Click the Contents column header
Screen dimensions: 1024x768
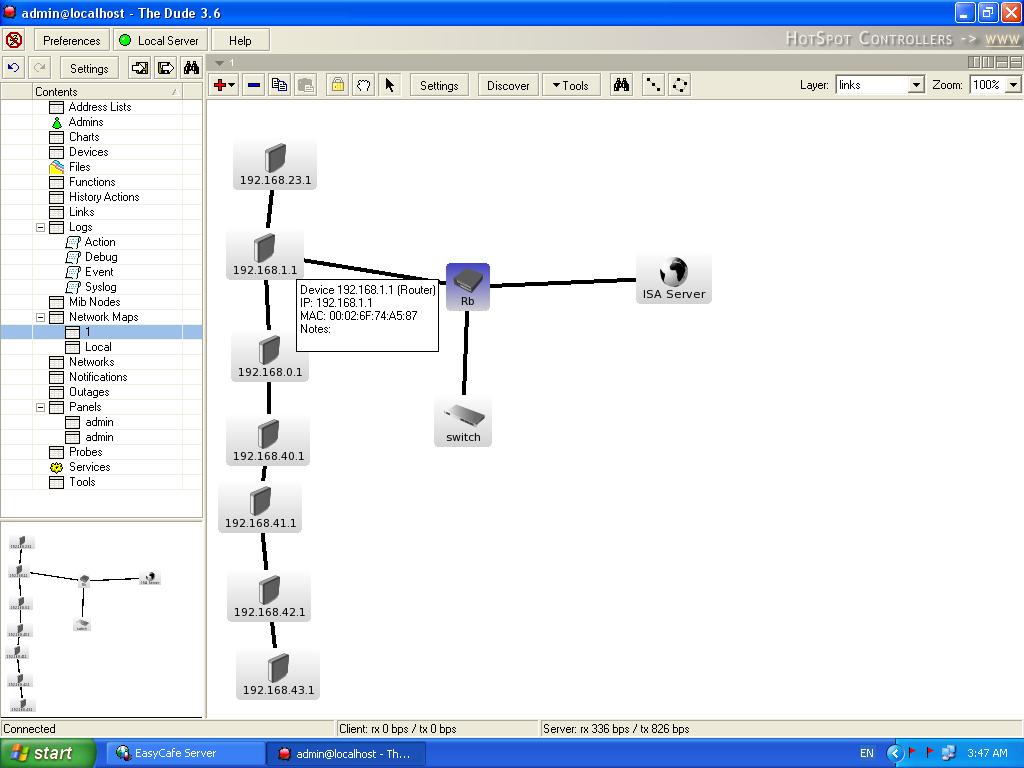click(108, 91)
